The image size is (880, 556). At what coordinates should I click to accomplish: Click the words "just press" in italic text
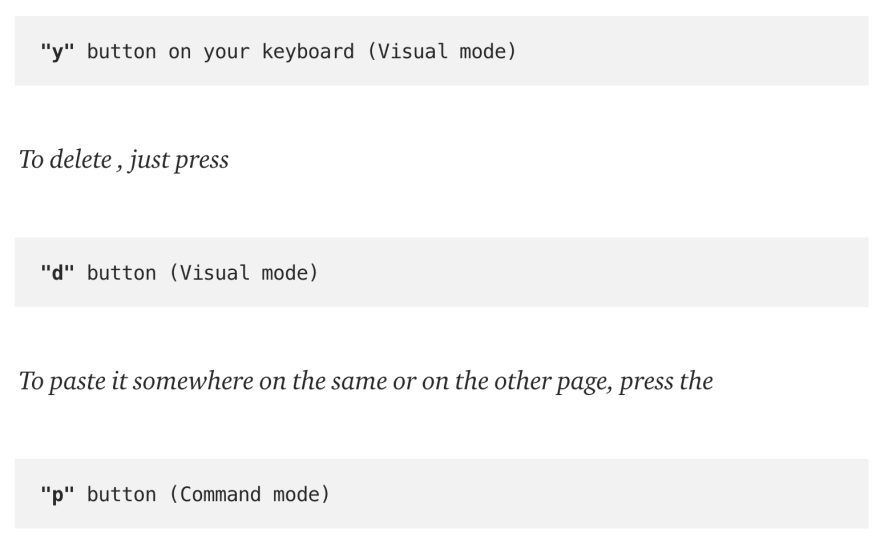click(179, 160)
